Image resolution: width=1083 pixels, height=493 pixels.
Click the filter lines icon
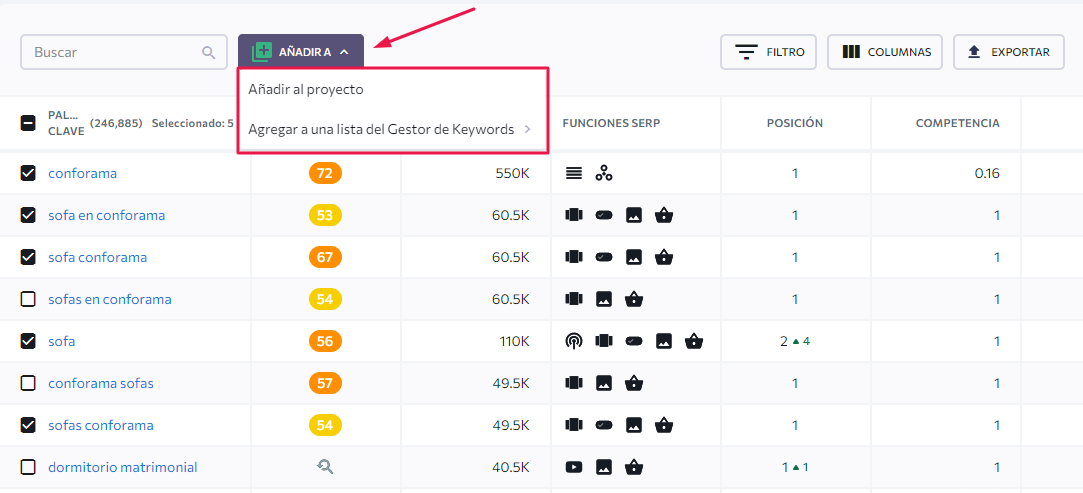(x=746, y=52)
